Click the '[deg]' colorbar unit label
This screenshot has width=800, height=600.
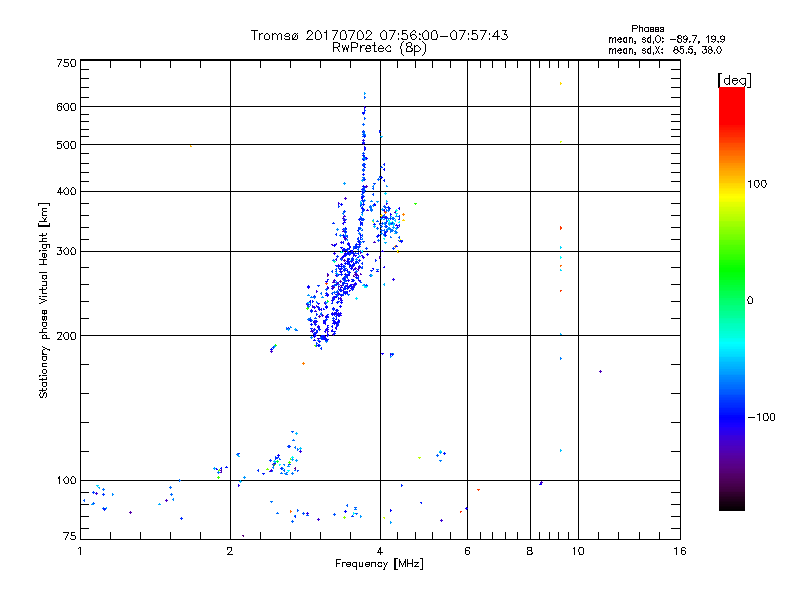734,80
